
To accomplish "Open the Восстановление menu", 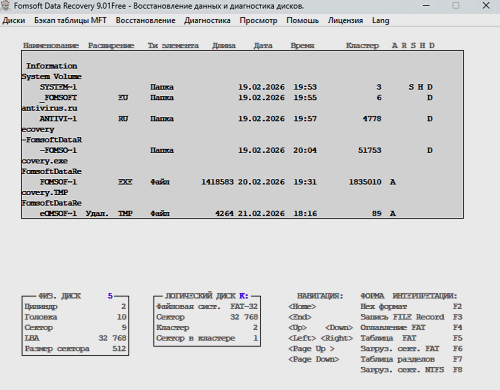I will point(145,20).
